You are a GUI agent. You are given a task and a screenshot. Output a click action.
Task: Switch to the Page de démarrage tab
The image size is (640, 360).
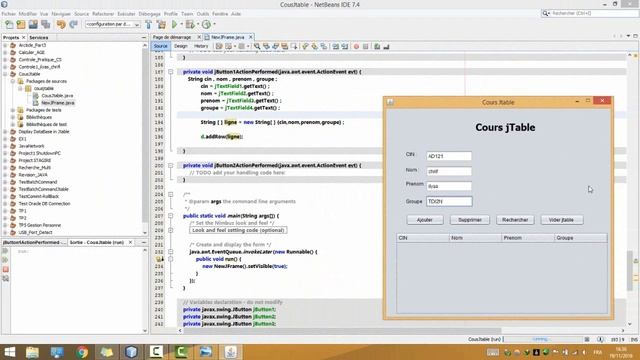point(172,37)
